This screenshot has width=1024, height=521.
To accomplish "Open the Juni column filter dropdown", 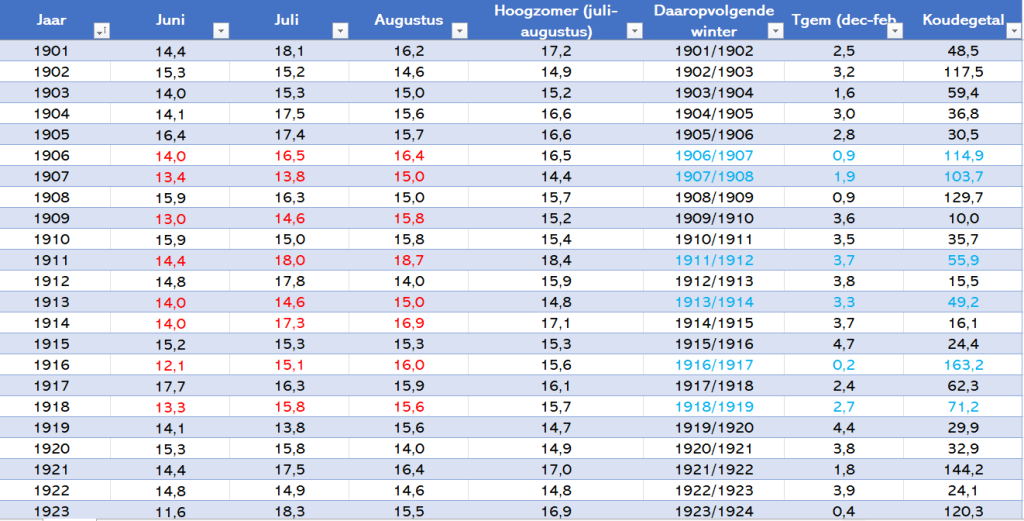I will pos(221,31).
